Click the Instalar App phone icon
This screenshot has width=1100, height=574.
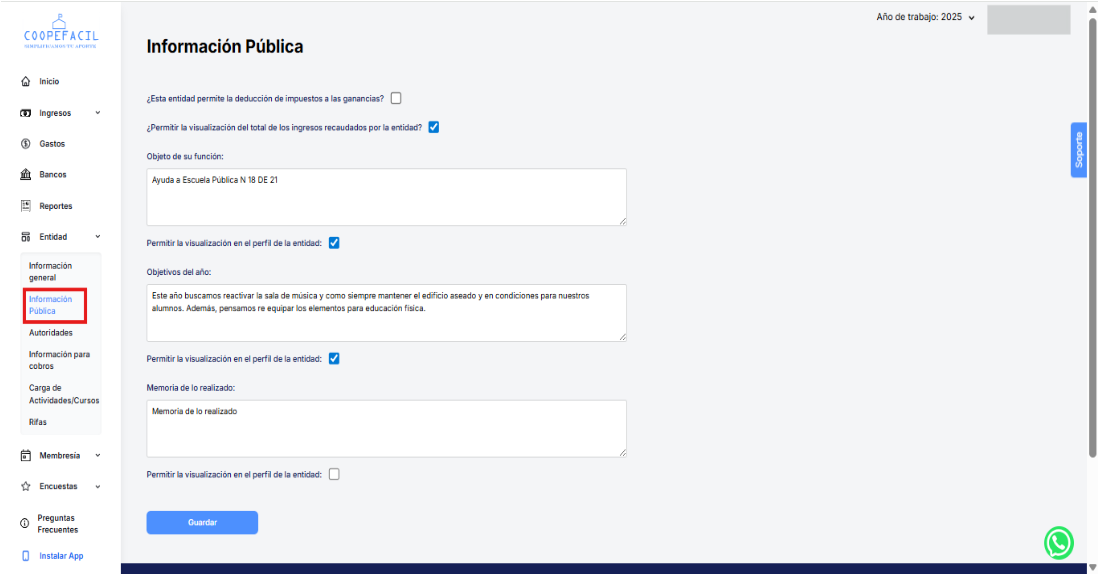pyautogui.click(x=25, y=556)
